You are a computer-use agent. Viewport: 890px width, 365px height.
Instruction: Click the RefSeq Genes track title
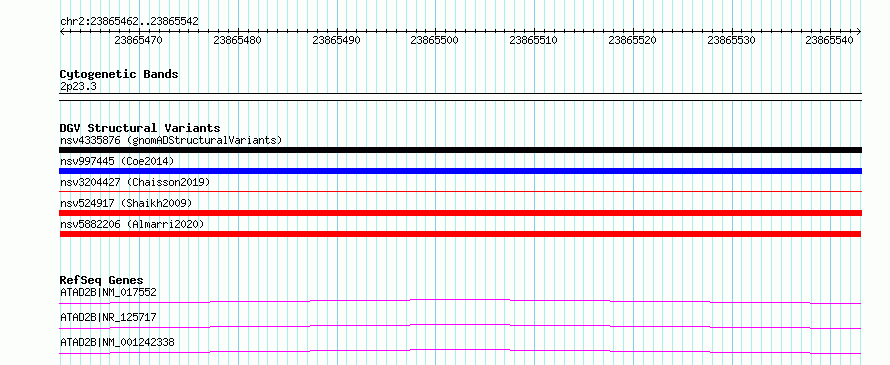[x=101, y=280]
